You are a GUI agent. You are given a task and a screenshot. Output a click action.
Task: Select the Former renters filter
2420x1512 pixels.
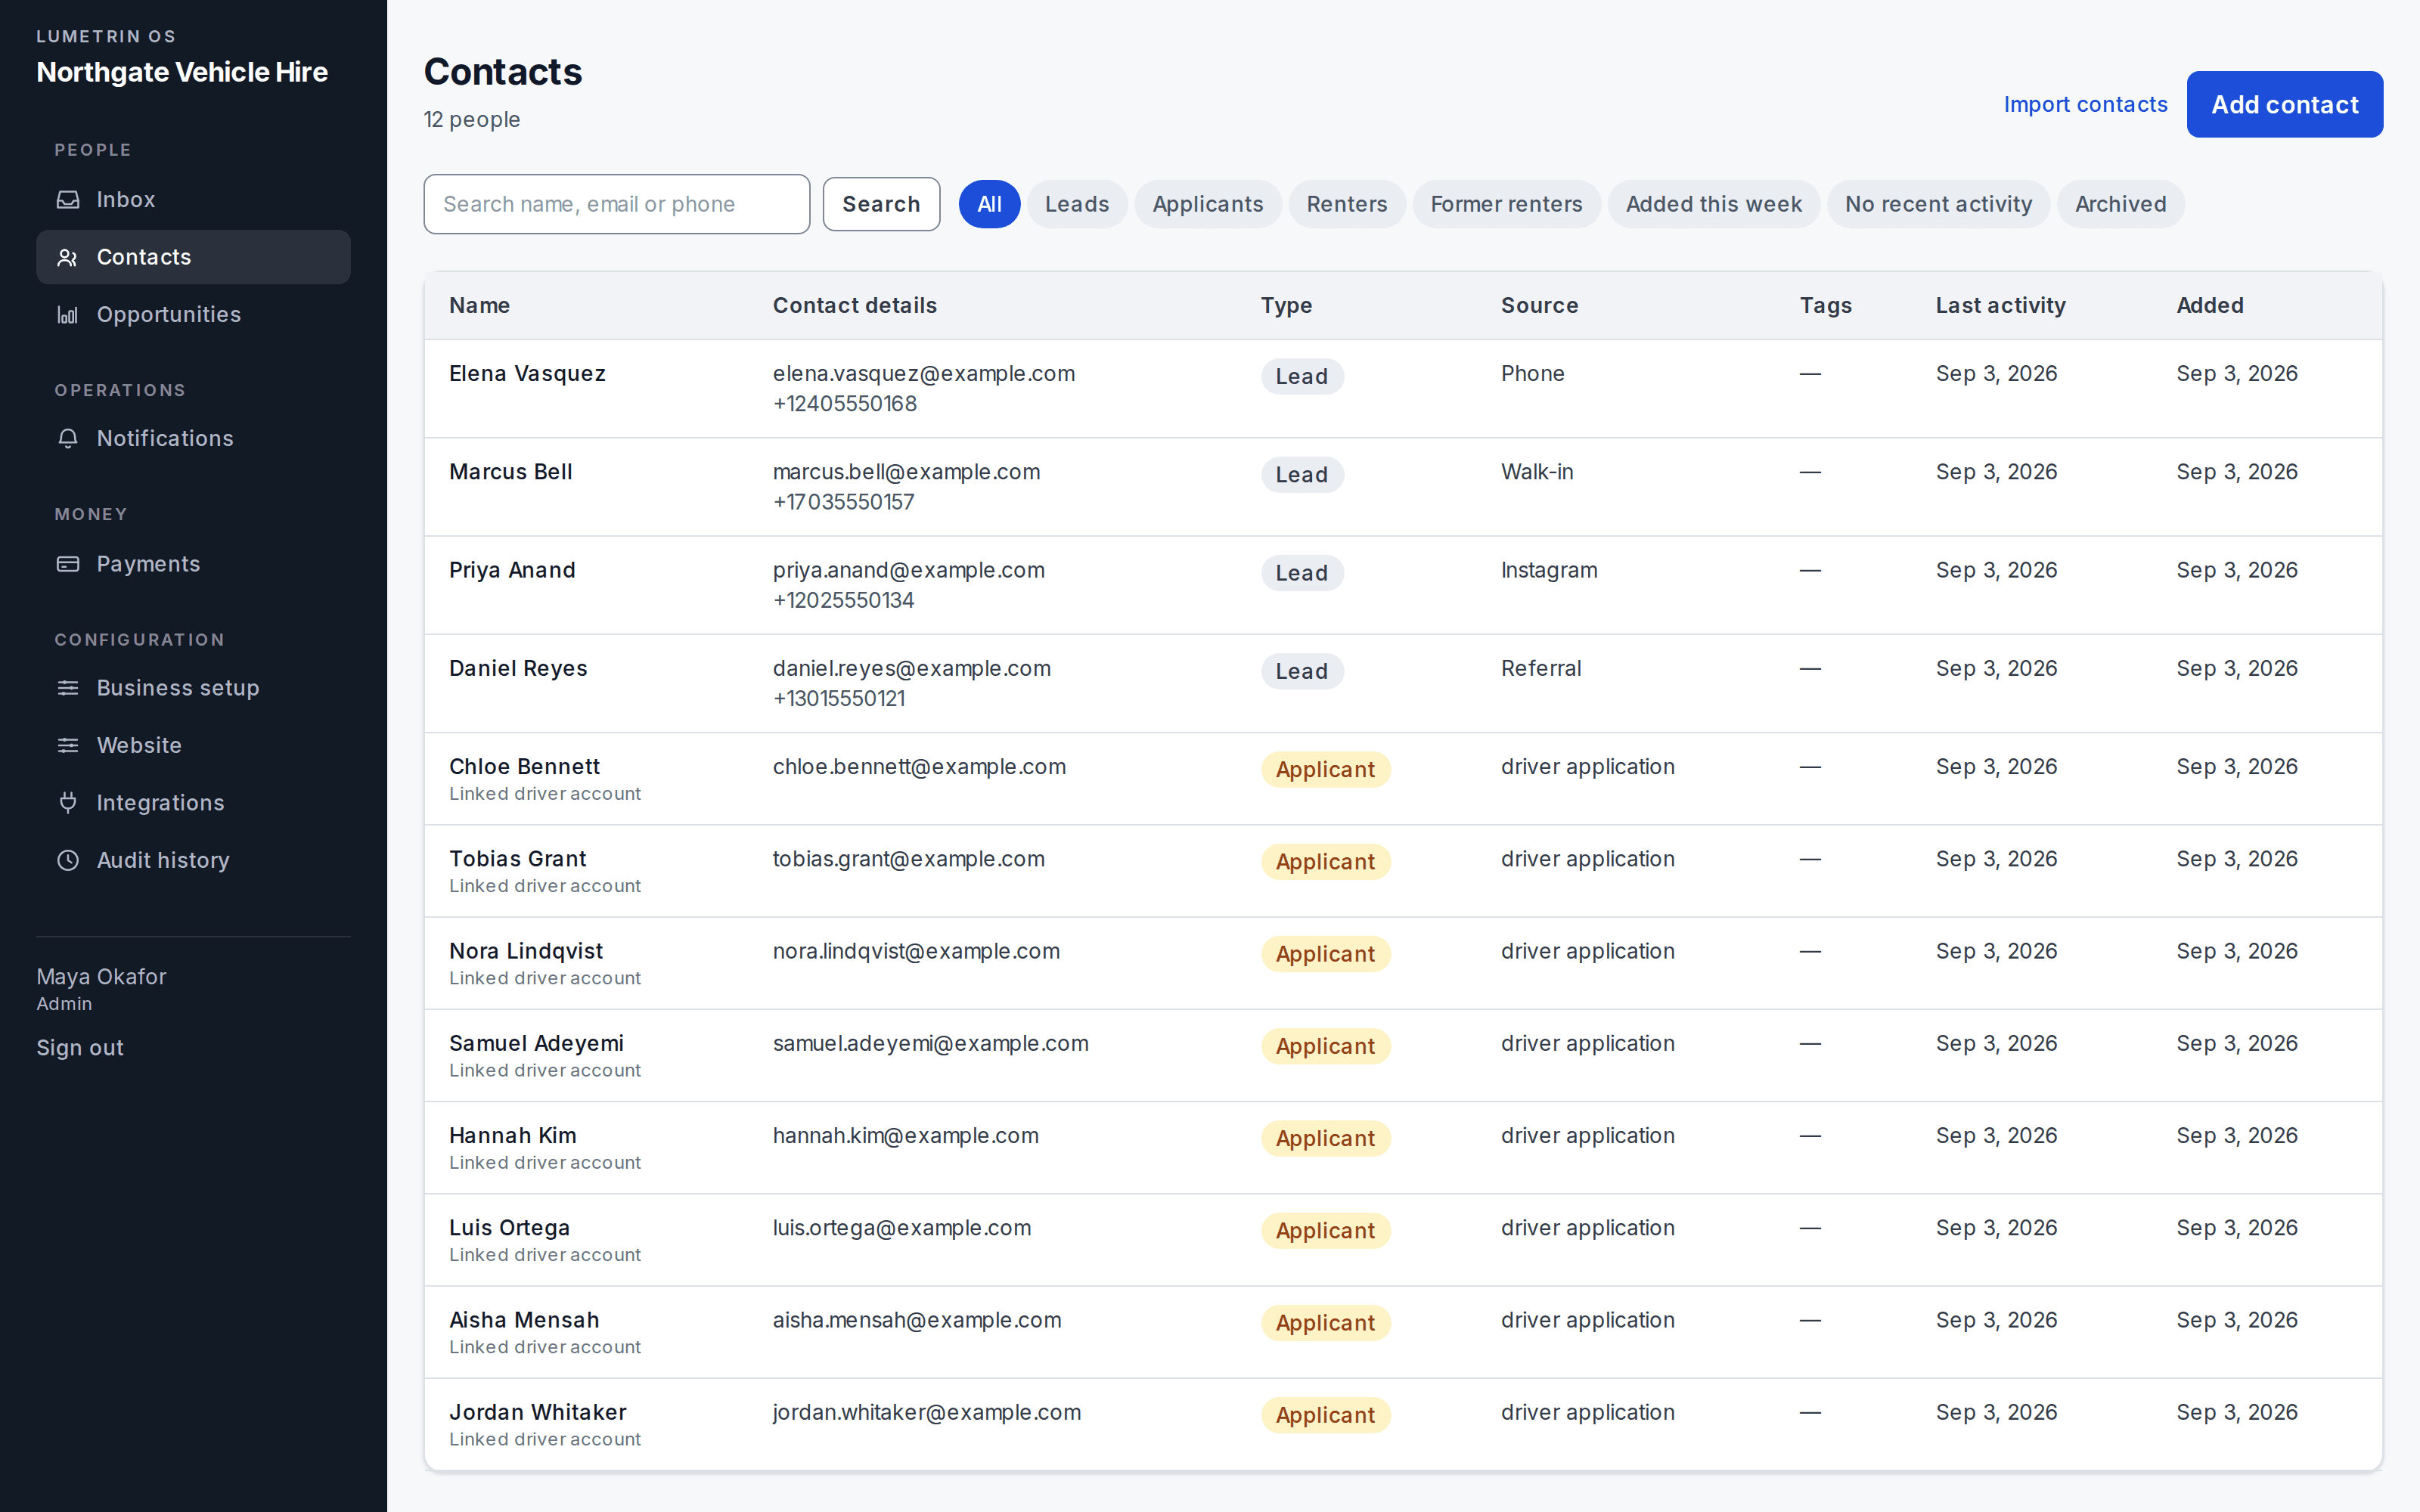[1506, 204]
